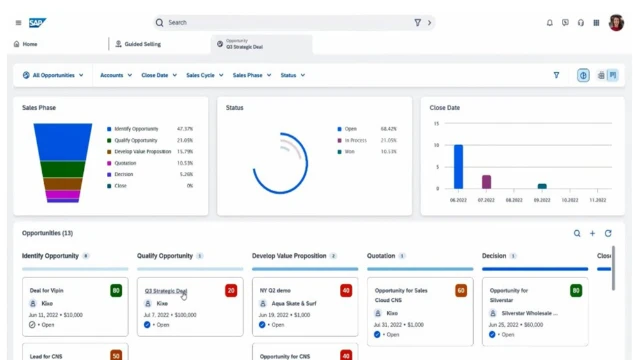Screen dimensions: 640x360
Task: Open Opportunity for Sales Cloud CNS card
Action: (x=420, y=312)
